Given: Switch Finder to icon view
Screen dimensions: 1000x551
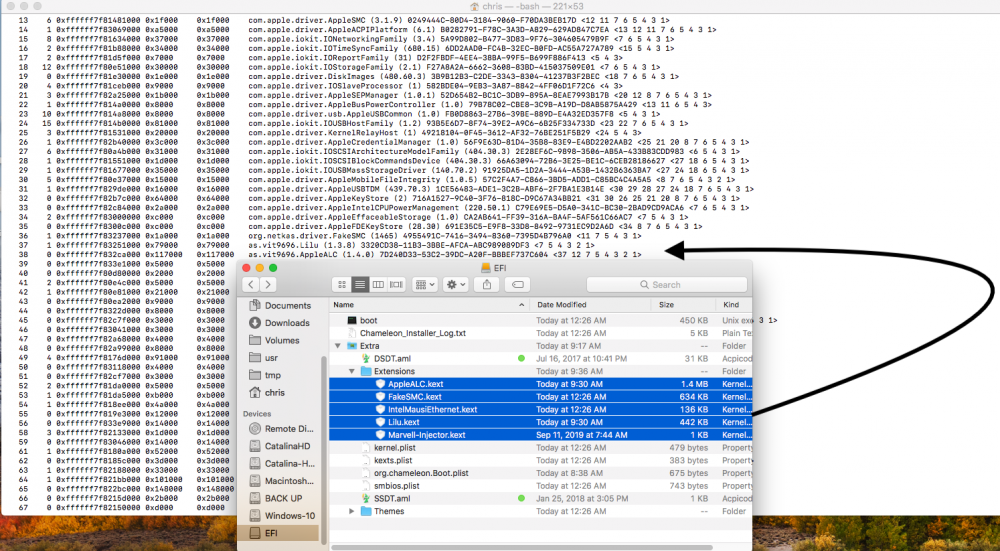Looking at the screenshot, I should (x=341, y=284).
